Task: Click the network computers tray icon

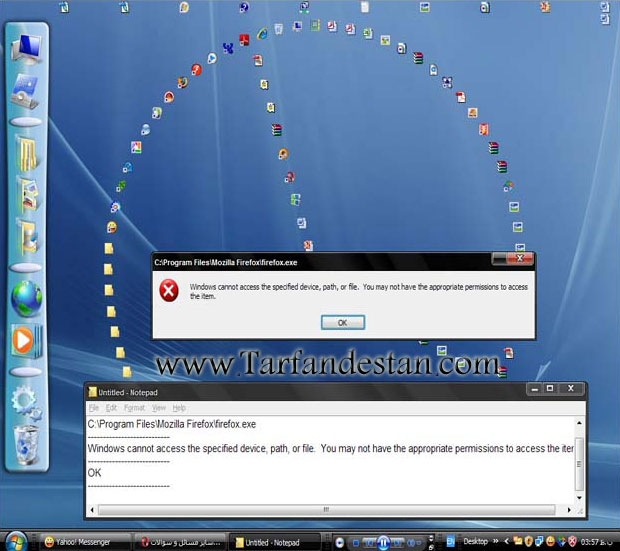Action: pos(539,541)
